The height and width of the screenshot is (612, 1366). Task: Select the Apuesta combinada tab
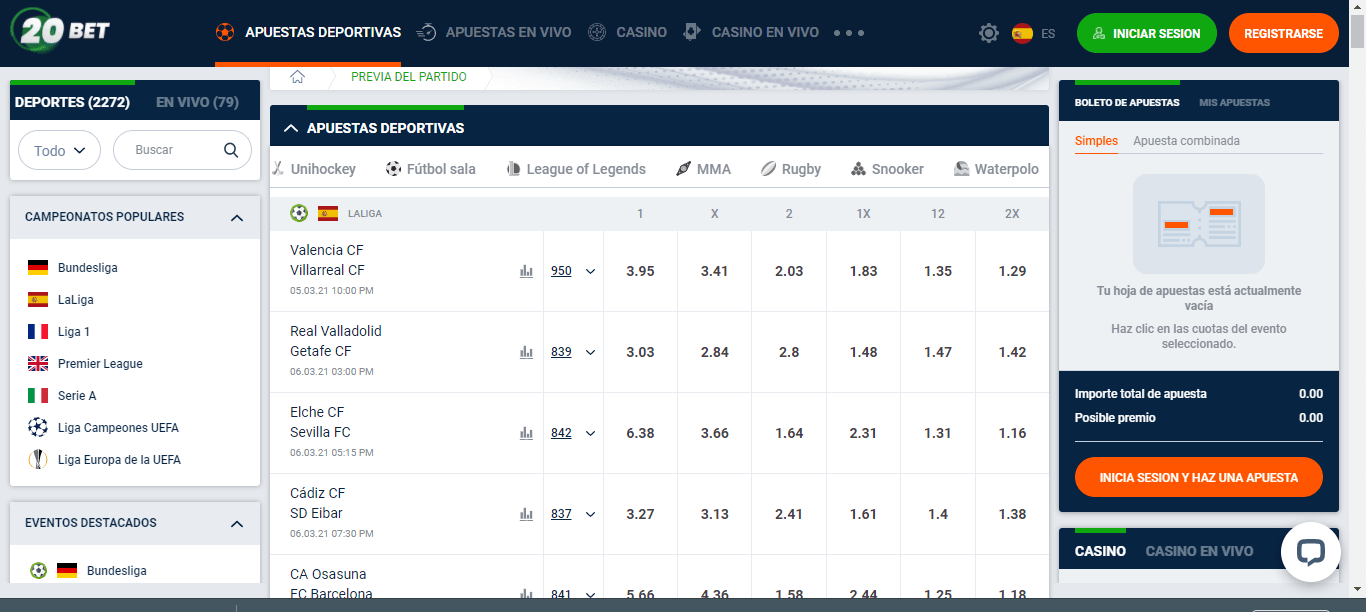click(1186, 141)
